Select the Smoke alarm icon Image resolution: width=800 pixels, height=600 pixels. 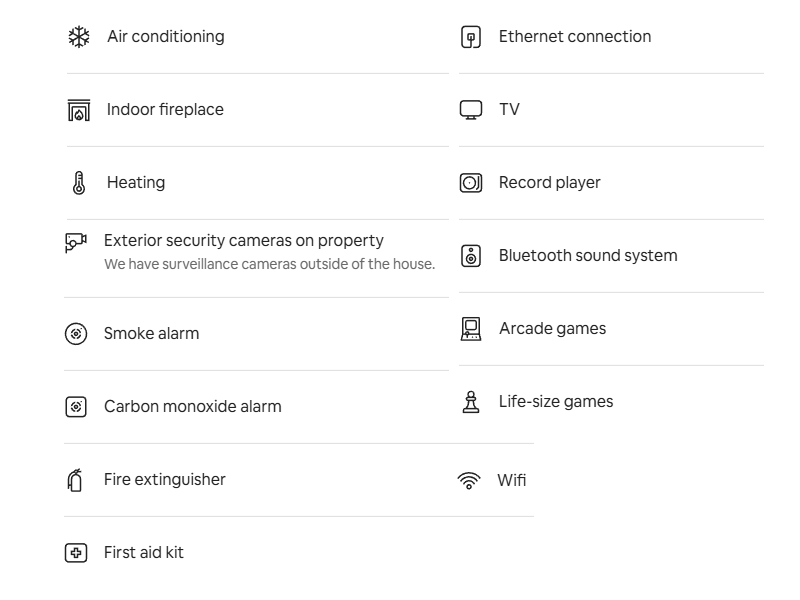pos(76,334)
